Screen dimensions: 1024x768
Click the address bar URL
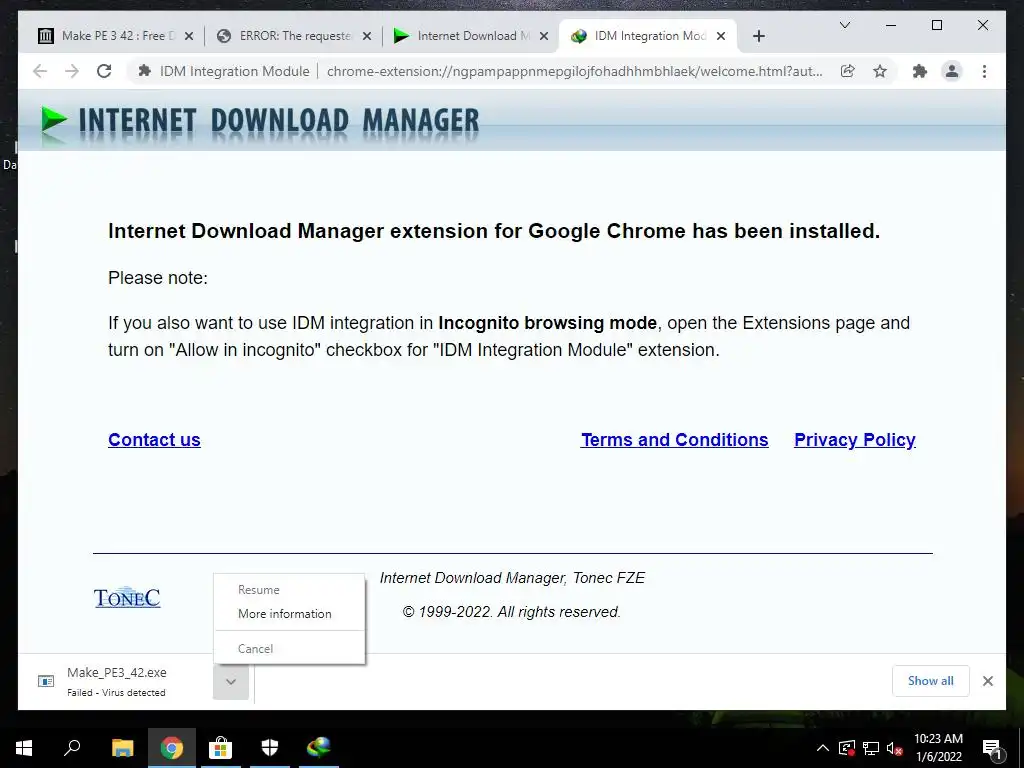click(x=575, y=71)
